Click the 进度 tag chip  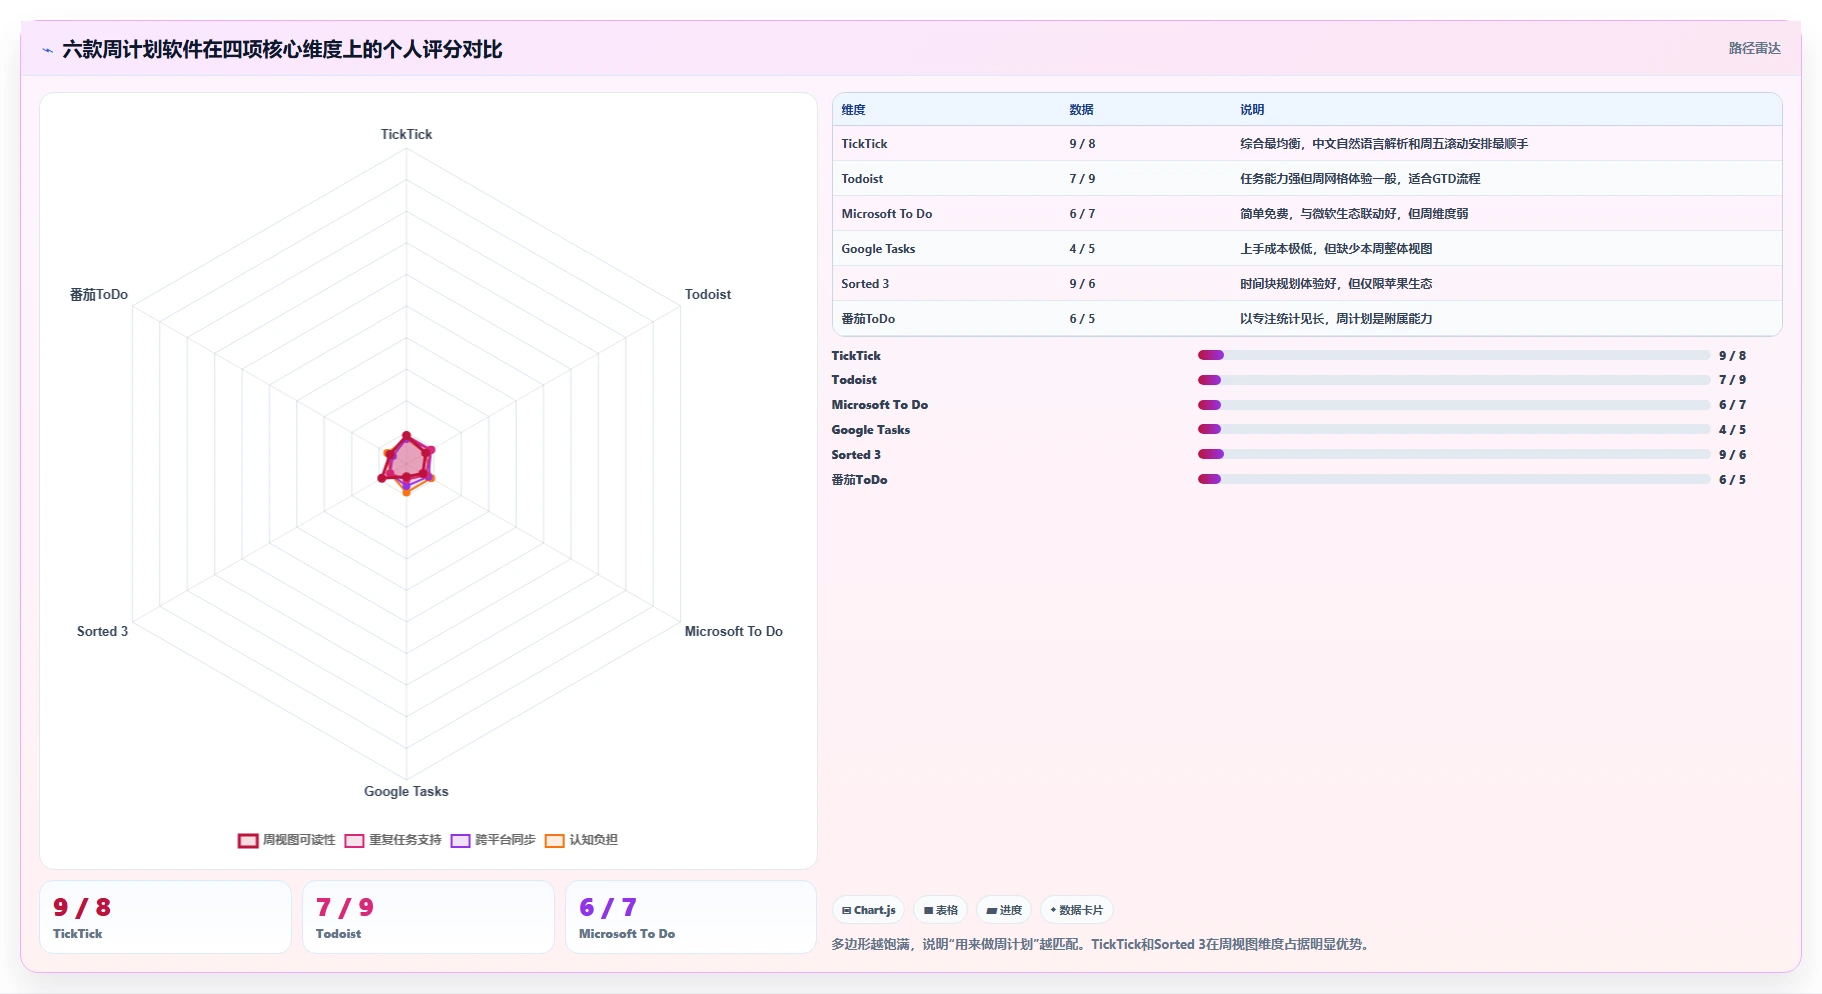click(x=1004, y=910)
